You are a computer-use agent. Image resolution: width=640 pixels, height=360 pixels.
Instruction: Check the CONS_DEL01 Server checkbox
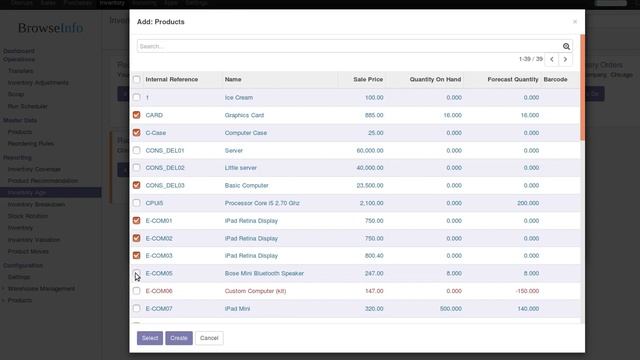137,150
